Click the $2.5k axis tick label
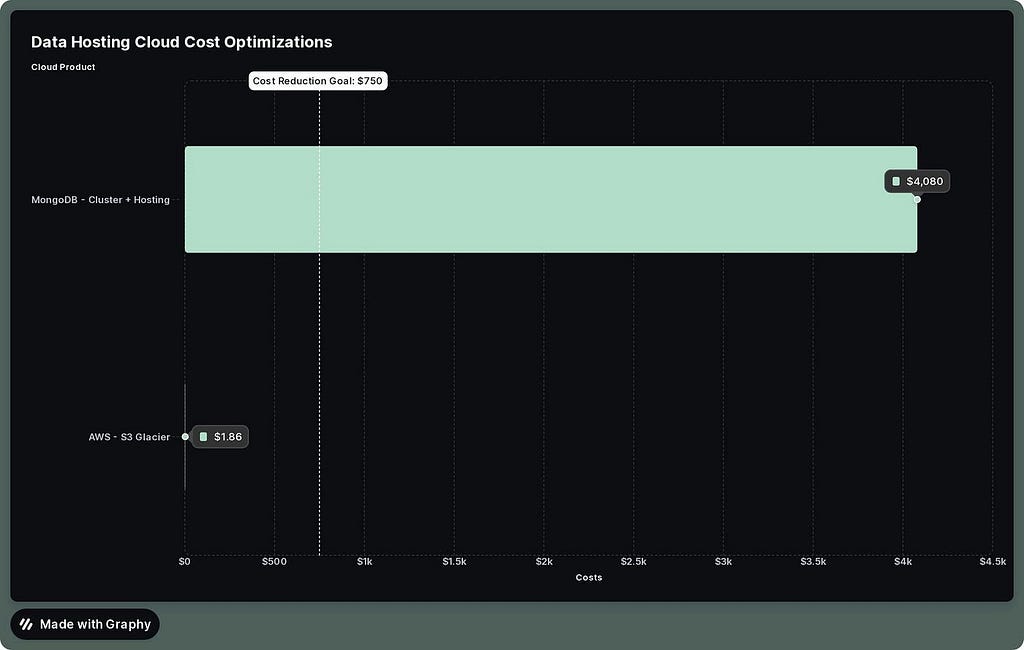Screen dimensions: 1024x650 tap(633, 561)
